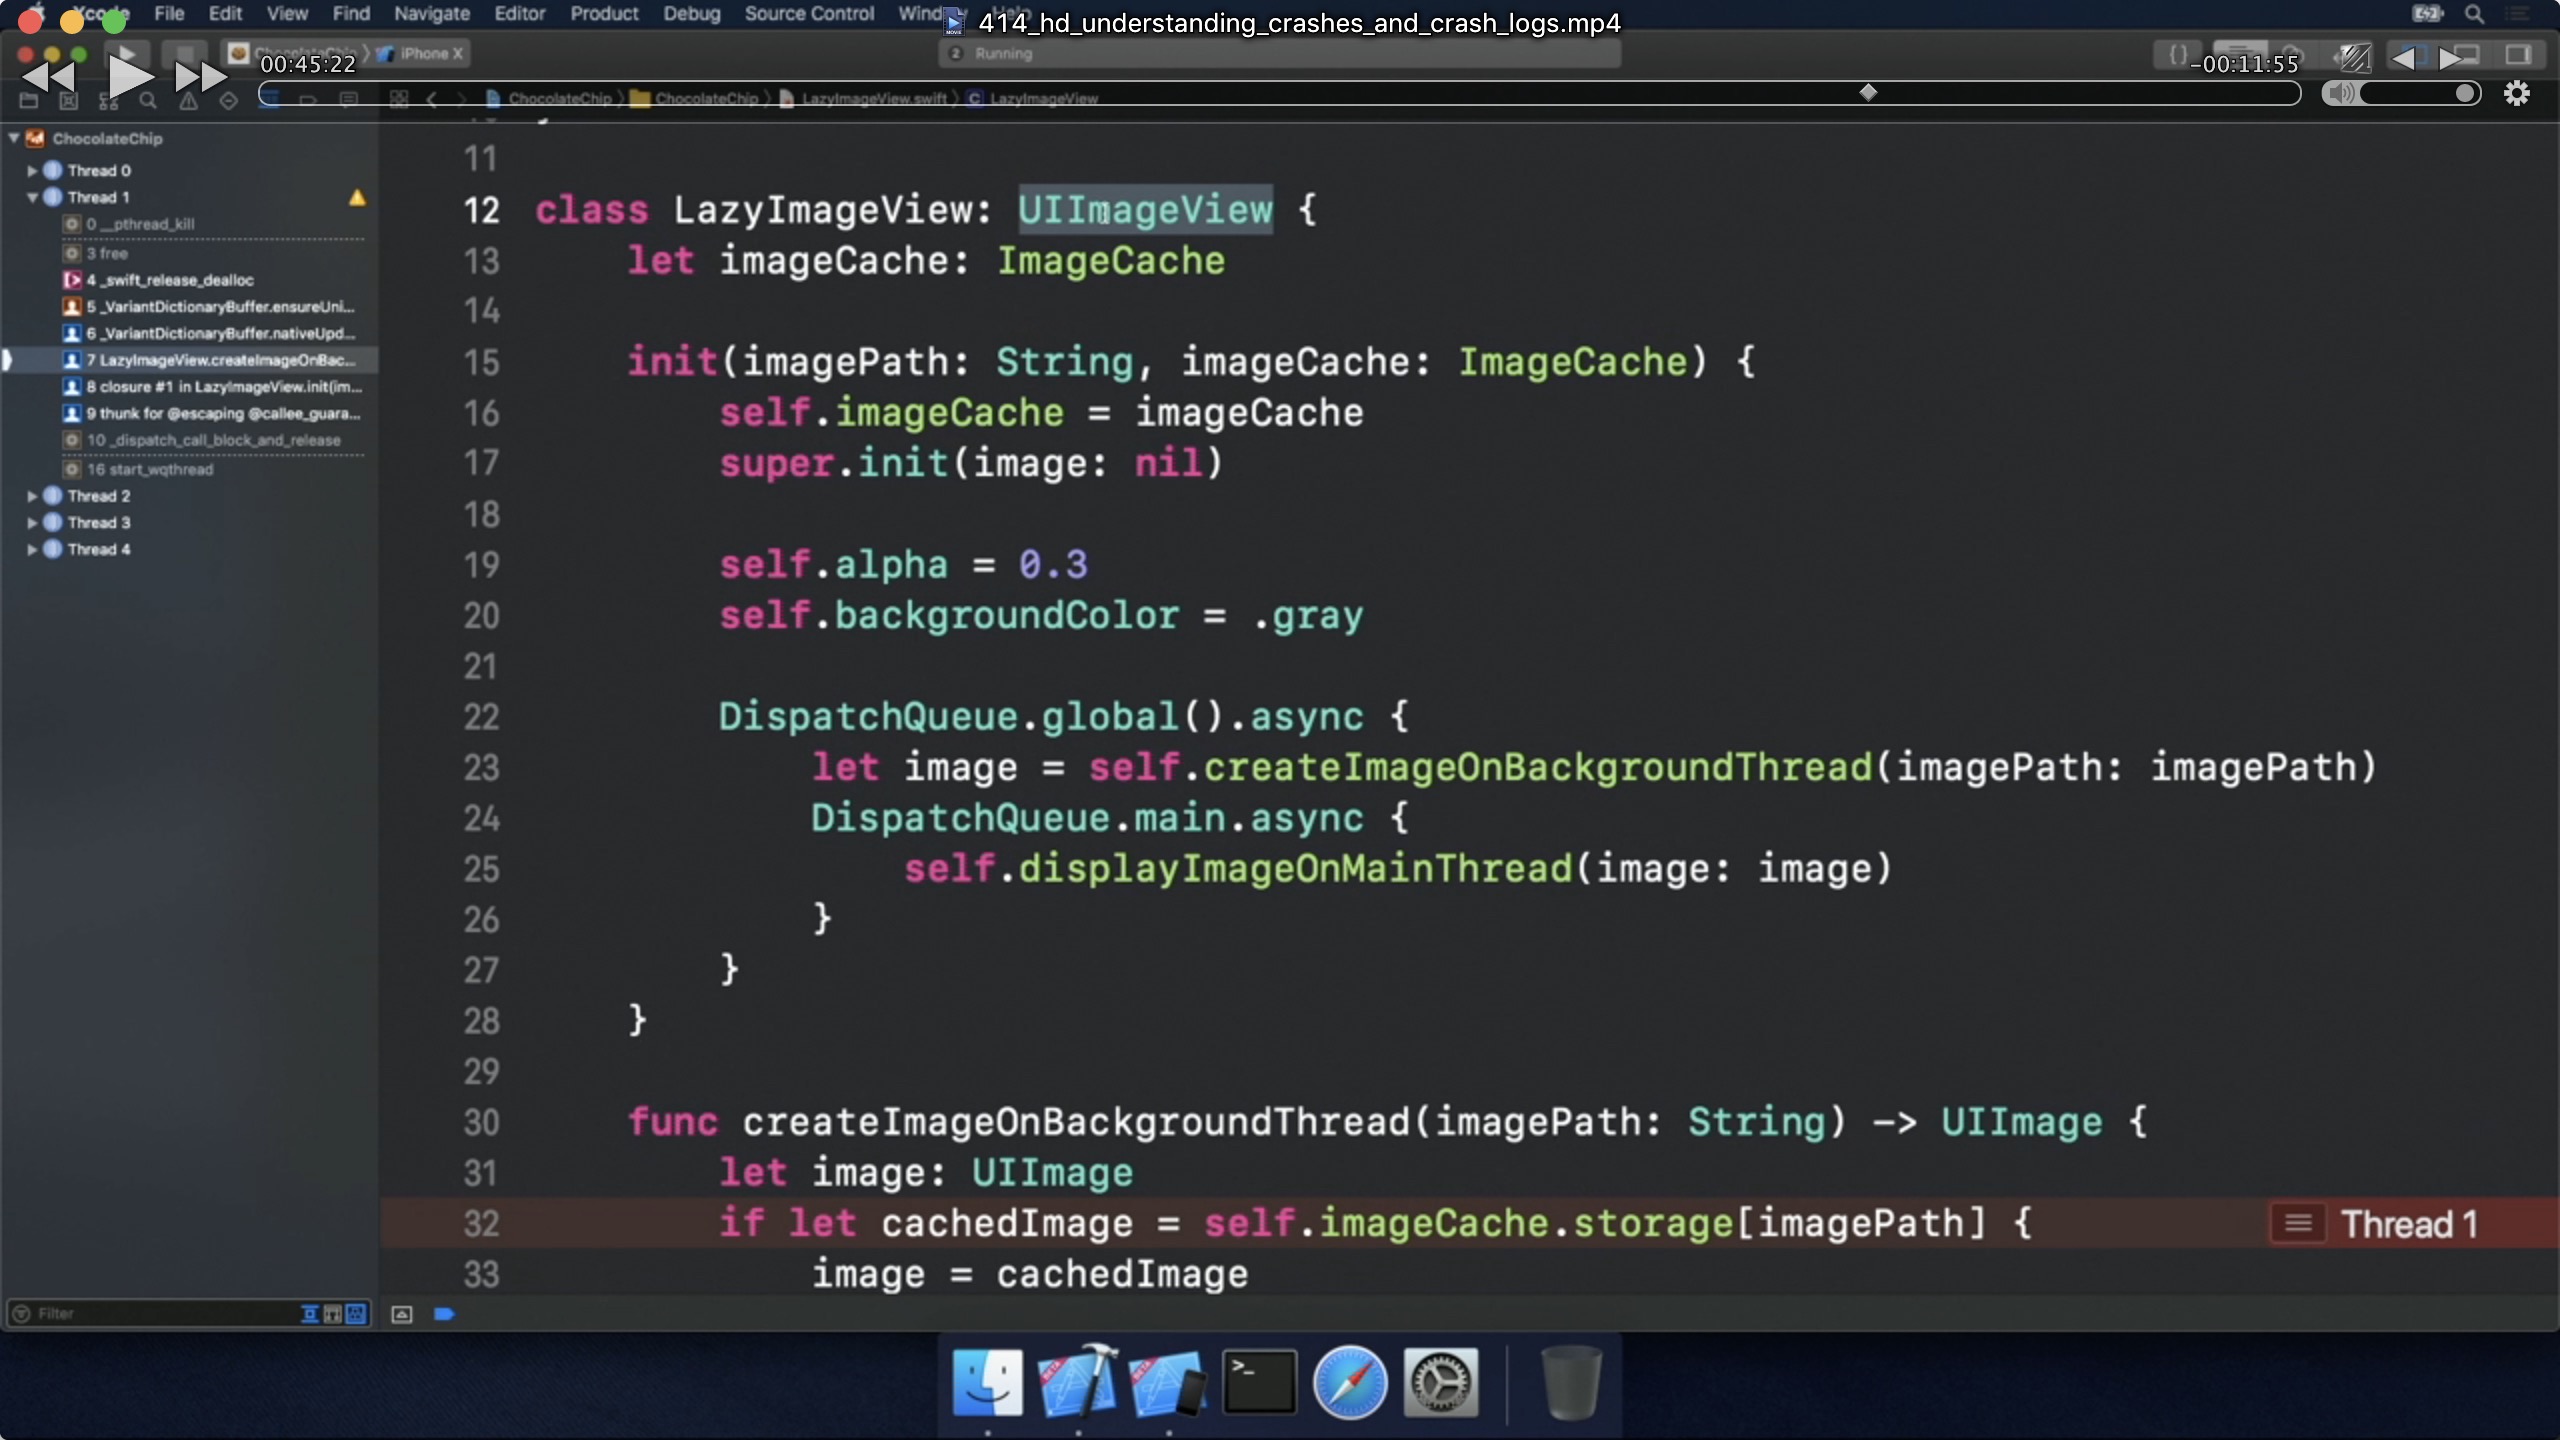The width and height of the screenshot is (2560, 1440).
Task: Click the Thread 1 error annotation icon
Action: pos(2297,1223)
